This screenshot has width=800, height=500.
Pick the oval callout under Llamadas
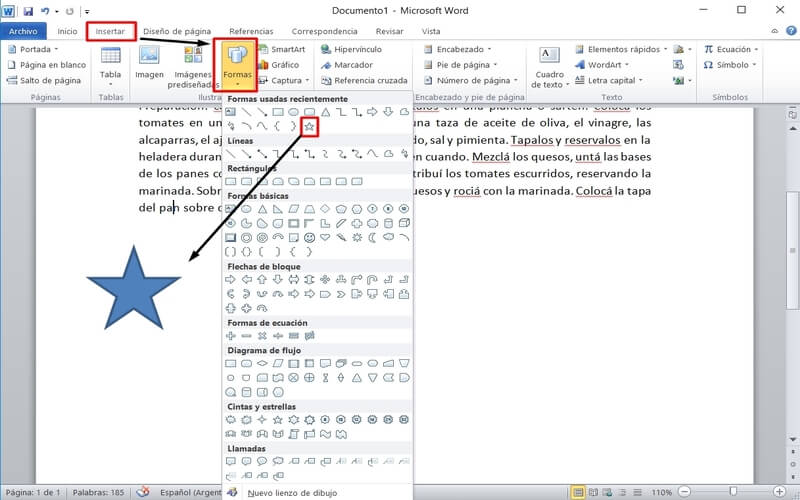[x=262, y=461]
